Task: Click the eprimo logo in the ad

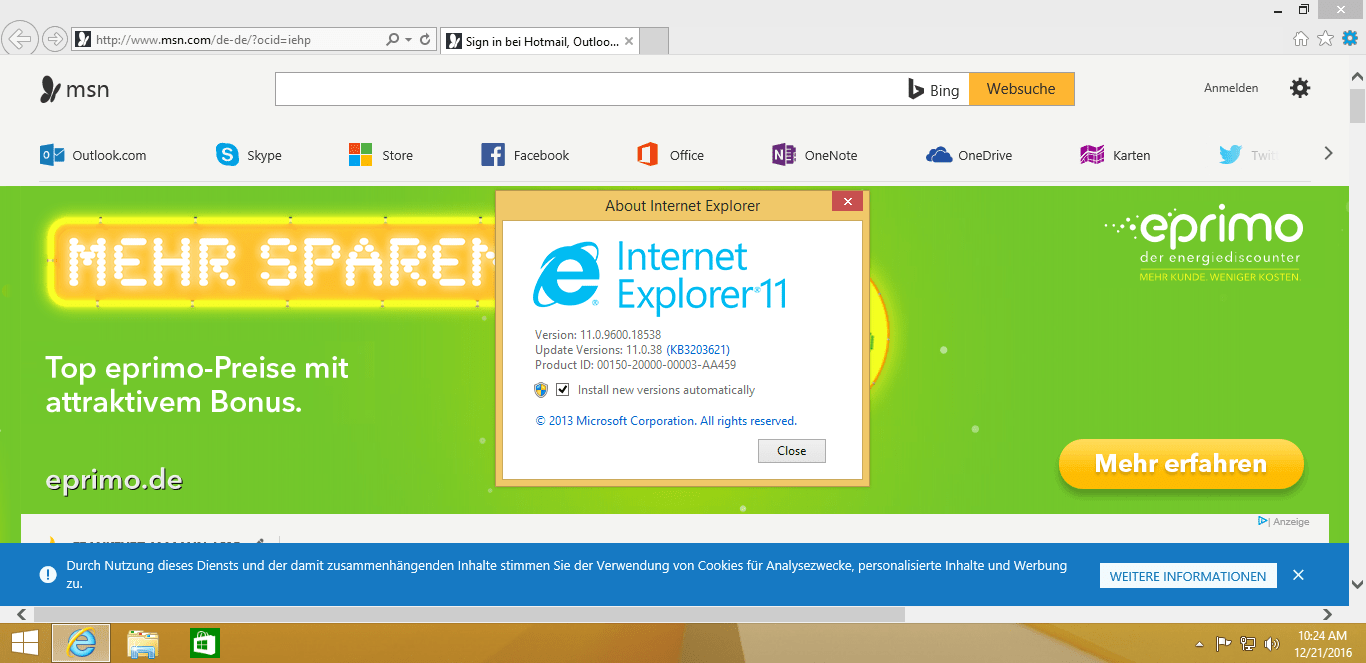Action: 1204,245
